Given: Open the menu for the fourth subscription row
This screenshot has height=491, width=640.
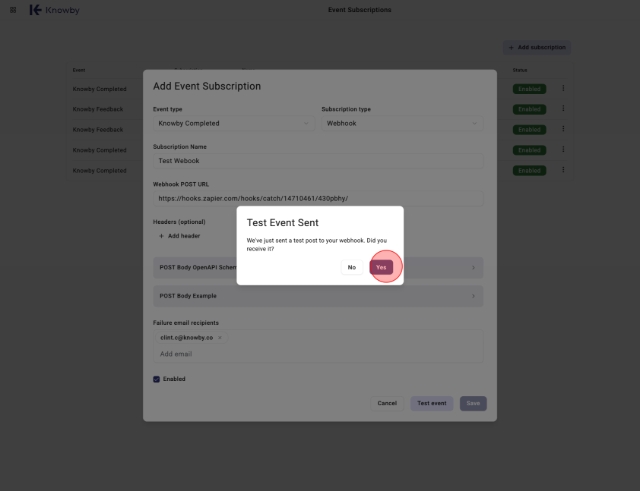Looking at the screenshot, I should [x=563, y=149].
